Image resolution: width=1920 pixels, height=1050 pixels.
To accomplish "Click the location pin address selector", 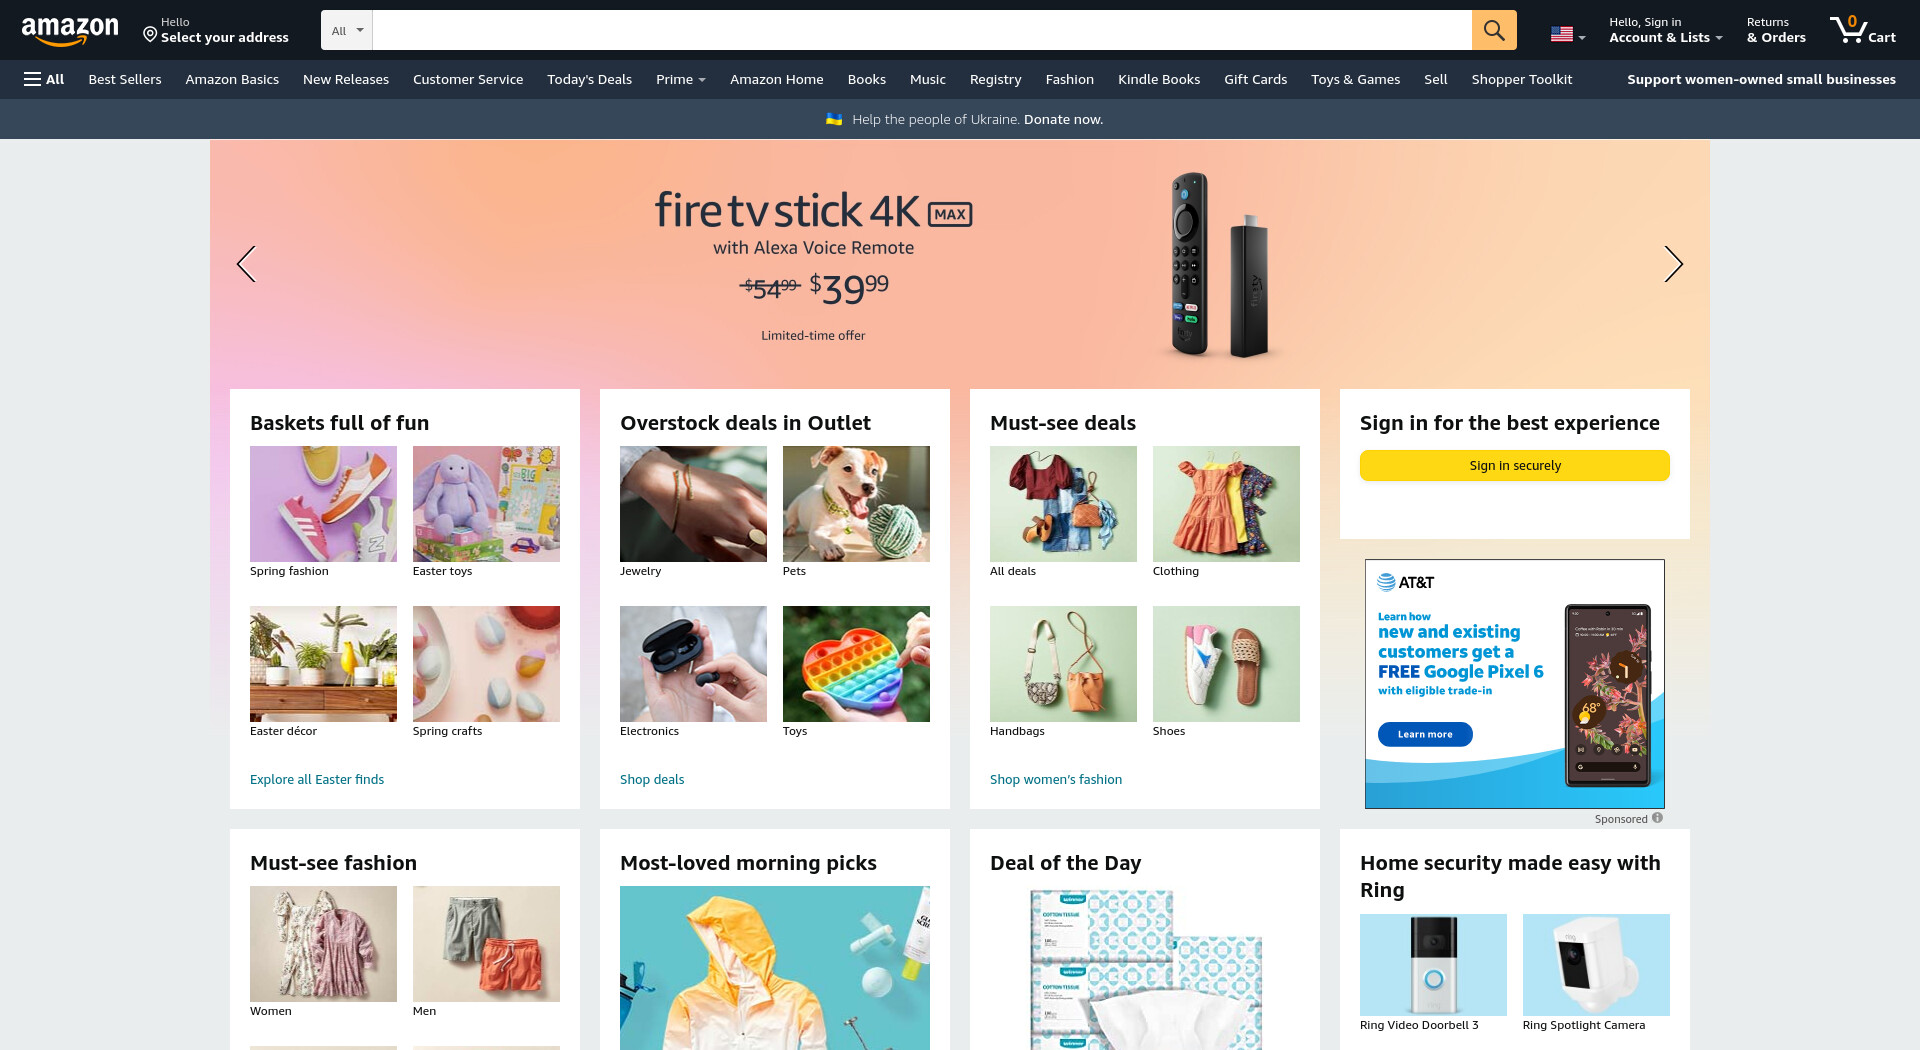I will [216, 30].
